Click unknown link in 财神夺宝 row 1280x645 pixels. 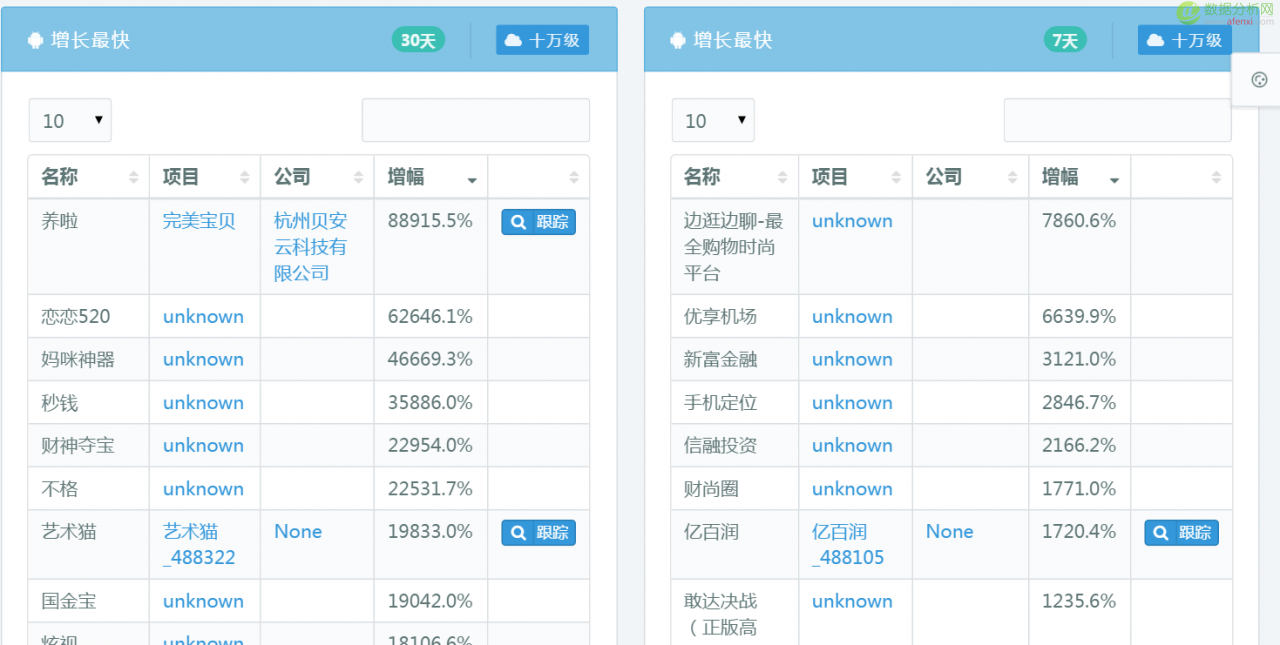coord(203,446)
